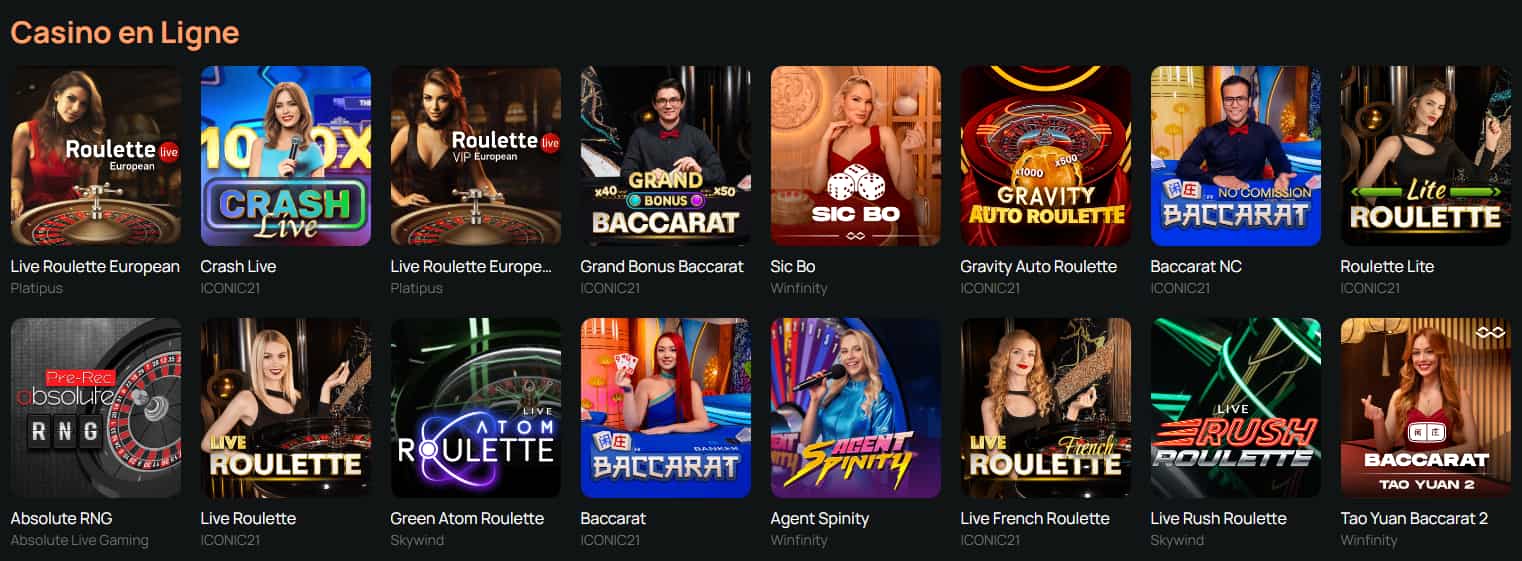Click Skywind provider under Live Rush Roulette

[x=1177, y=540]
